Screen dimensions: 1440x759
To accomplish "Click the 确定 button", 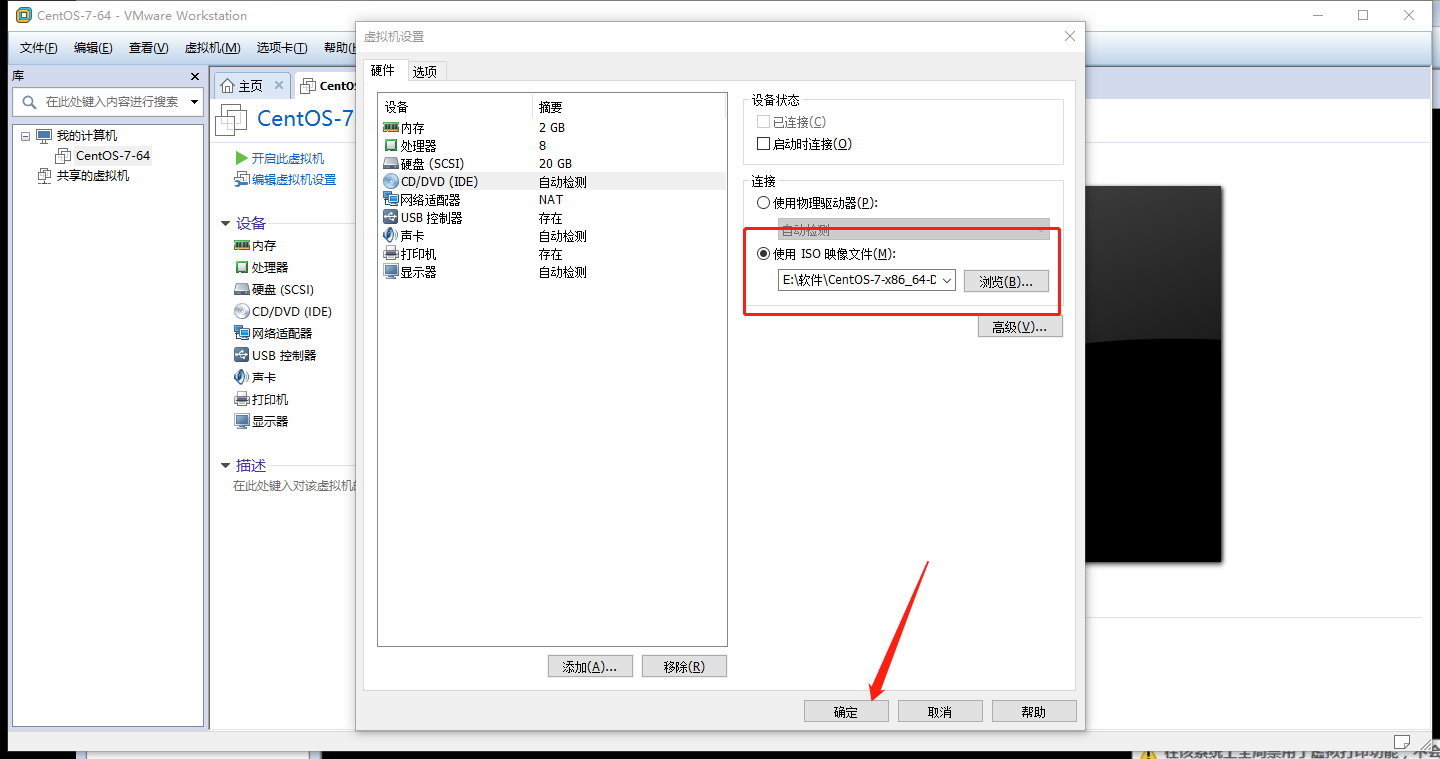I will [x=846, y=711].
